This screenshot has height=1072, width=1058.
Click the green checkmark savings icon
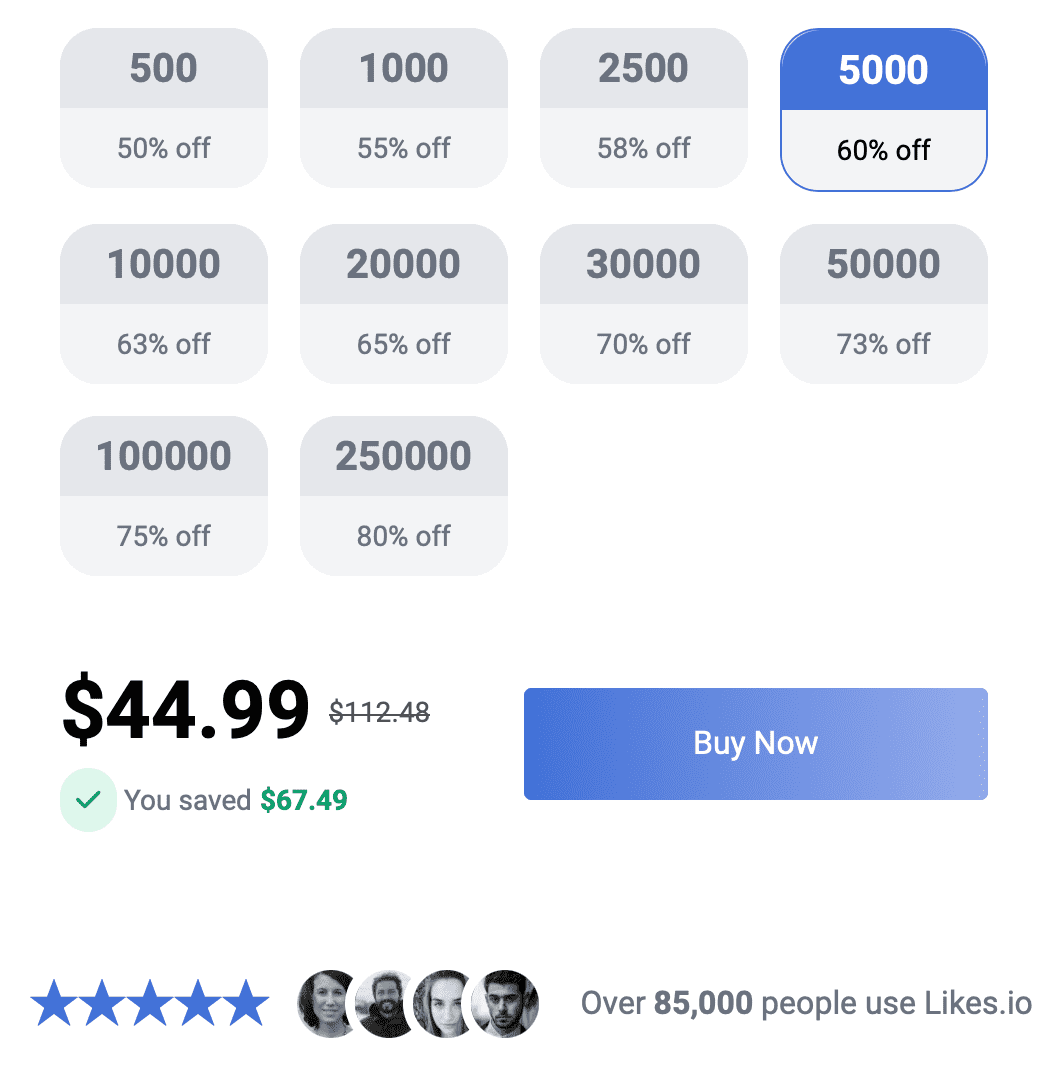(x=88, y=800)
